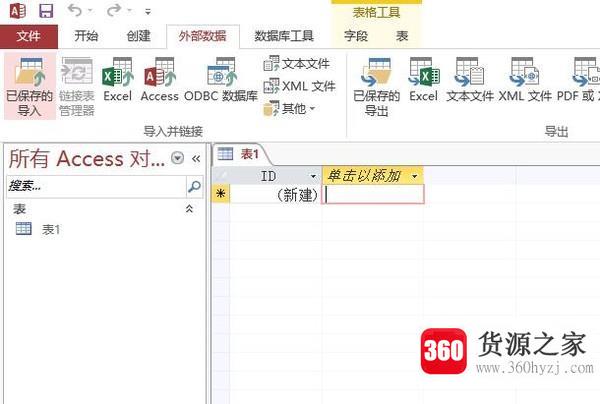The height and width of the screenshot is (404, 600).
Task: Open the undo history dropdown arrow
Action: pyautogui.click(x=91, y=11)
